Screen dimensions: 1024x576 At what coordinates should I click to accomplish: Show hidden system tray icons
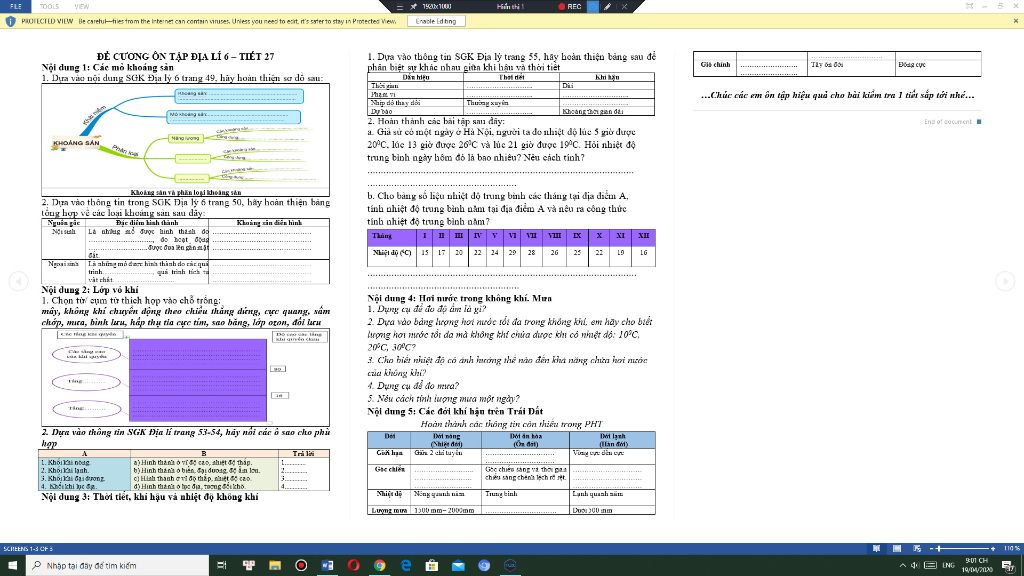[903, 566]
